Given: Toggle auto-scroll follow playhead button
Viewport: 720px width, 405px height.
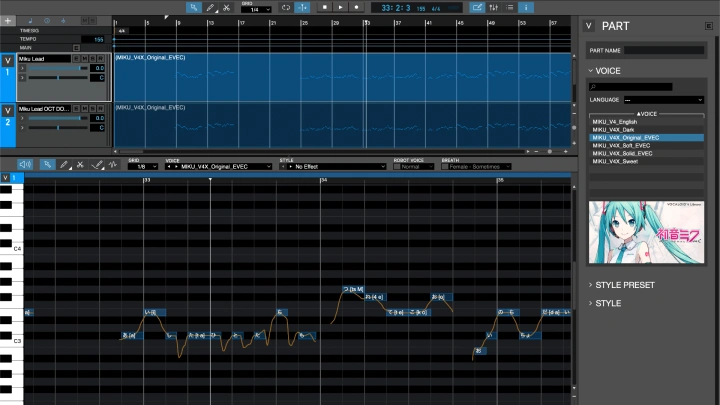Looking at the screenshot, I should coord(302,7).
